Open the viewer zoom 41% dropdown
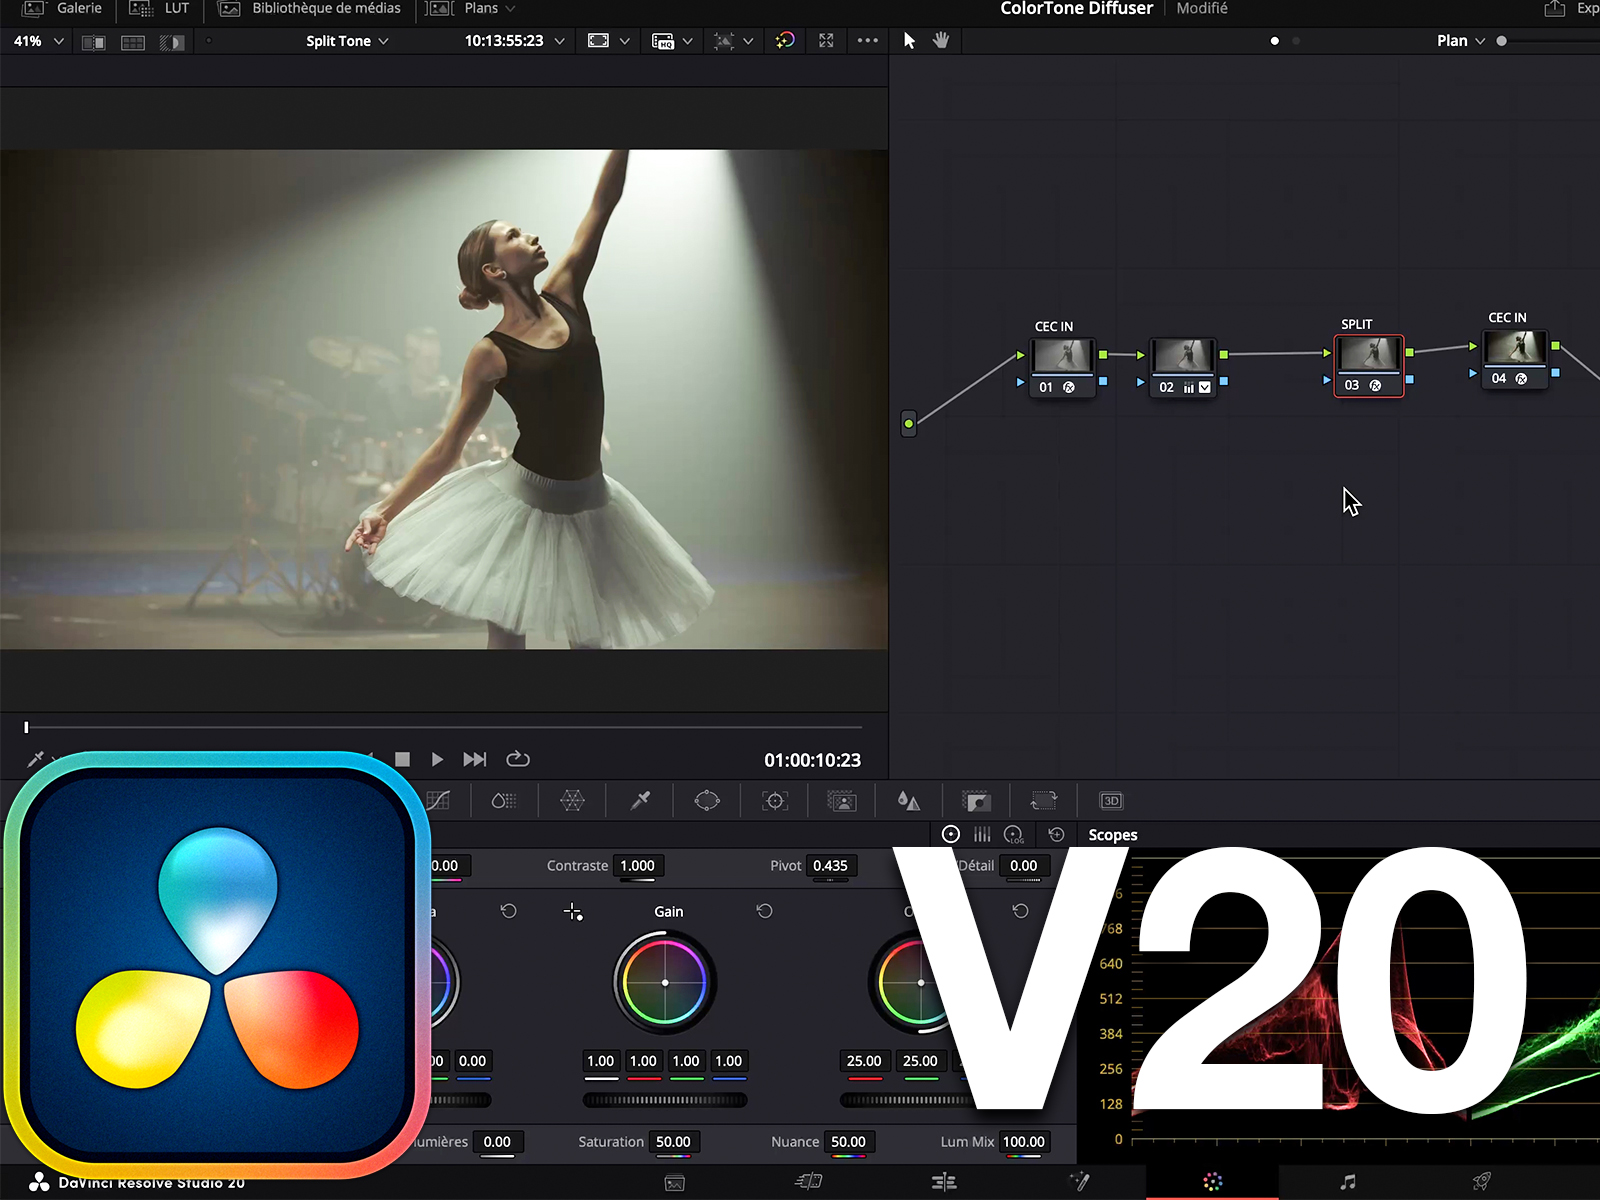 click(38, 41)
